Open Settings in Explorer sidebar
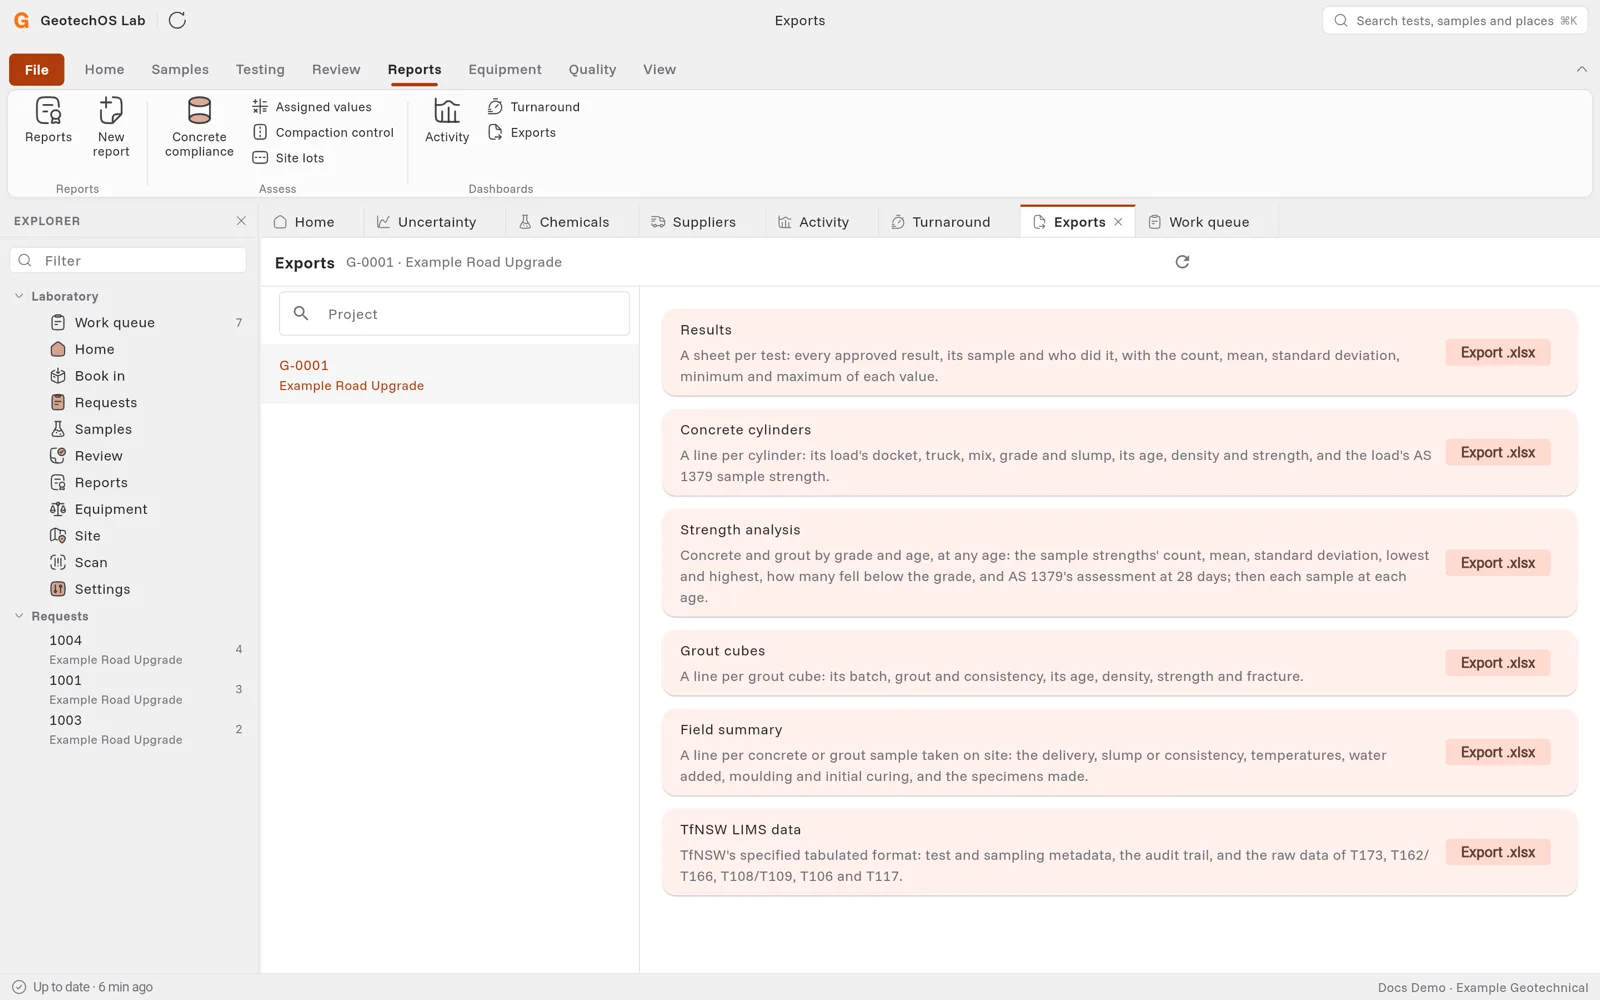 click(128, 589)
